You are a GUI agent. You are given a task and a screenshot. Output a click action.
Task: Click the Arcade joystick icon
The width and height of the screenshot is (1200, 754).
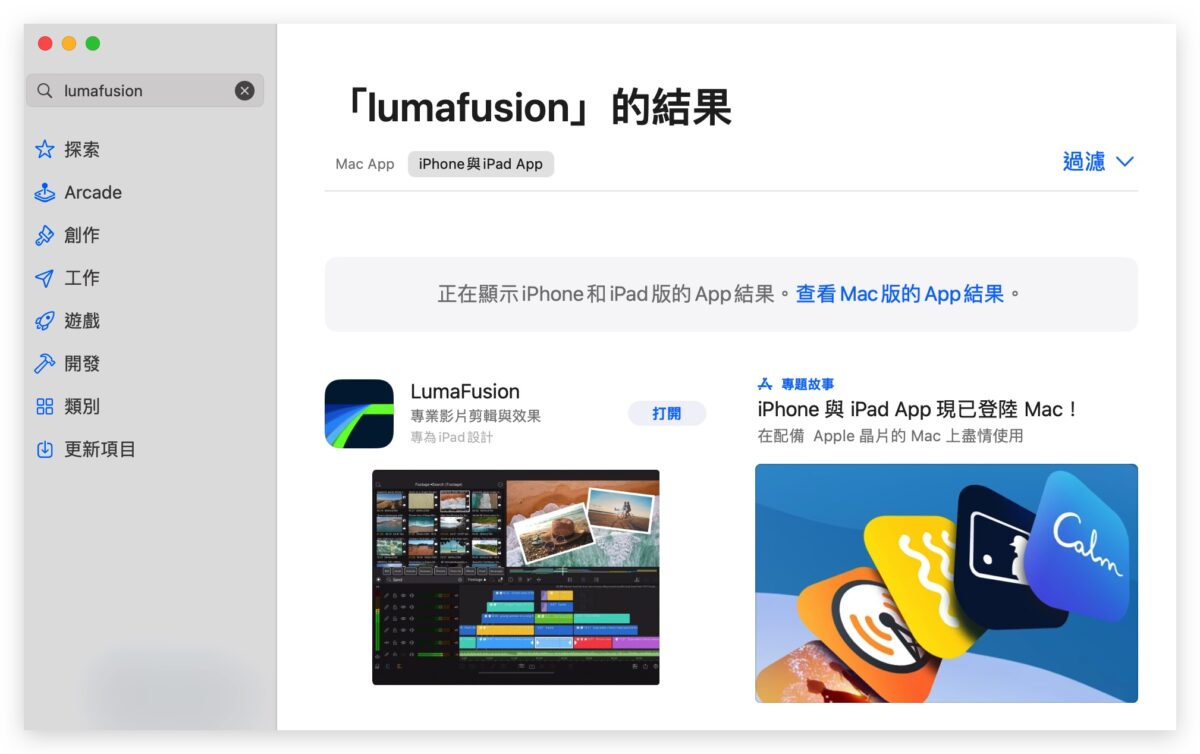45,193
